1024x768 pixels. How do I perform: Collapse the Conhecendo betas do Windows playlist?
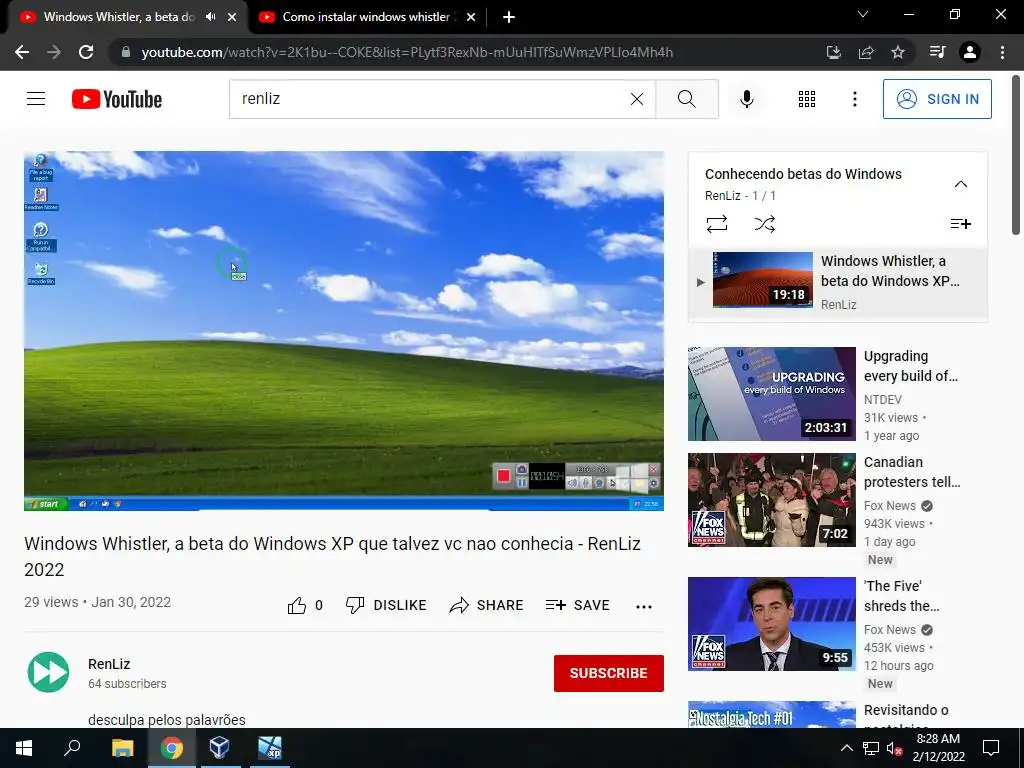click(x=961, y=184)
